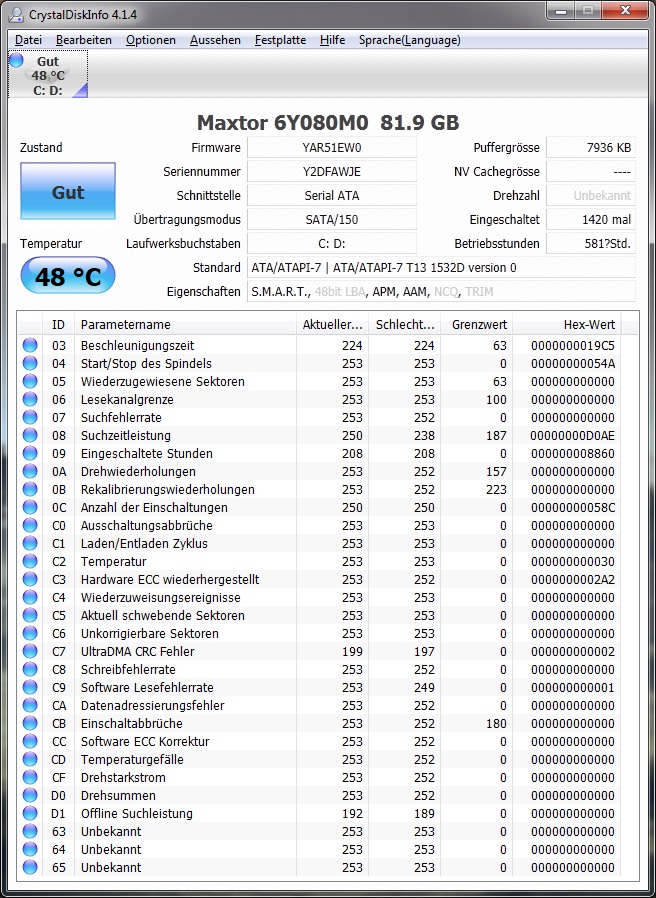Image resolution: width=656 pixels, height=898 pixels.
Task: Click the blue status orb for Beschleunigungszeit
Action: point(30,345)
